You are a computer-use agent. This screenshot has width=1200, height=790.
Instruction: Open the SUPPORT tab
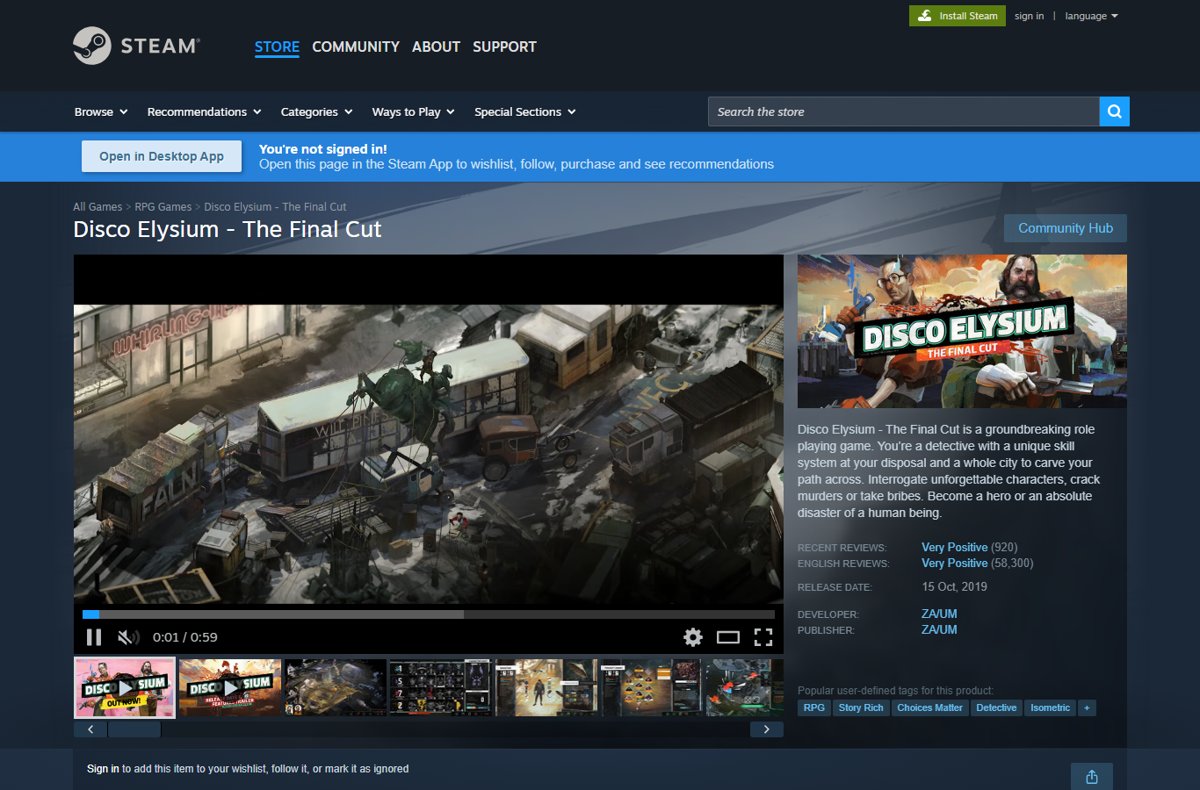504,47
